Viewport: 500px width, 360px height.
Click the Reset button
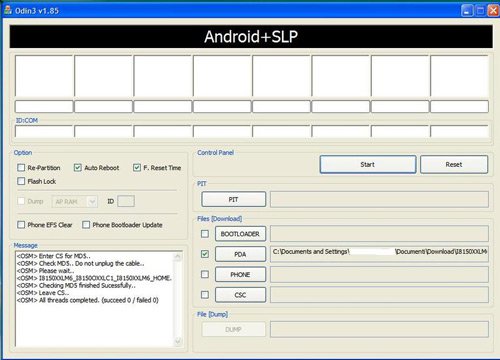[454, 164]
